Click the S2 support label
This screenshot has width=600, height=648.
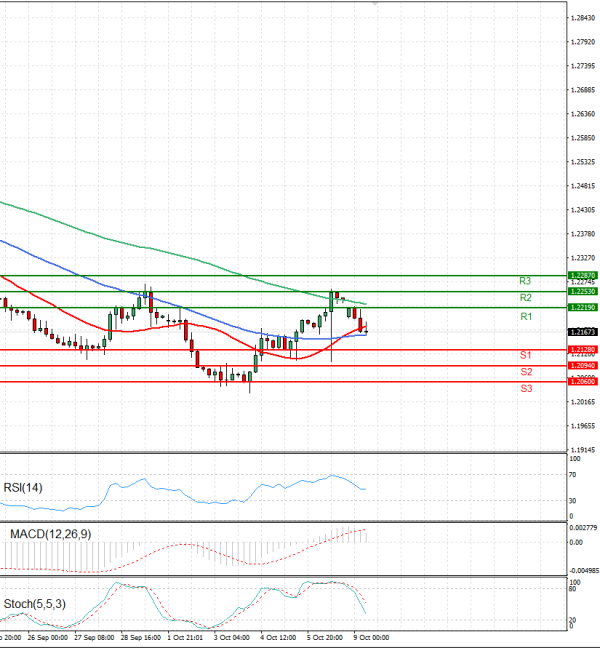pos(526,372)
